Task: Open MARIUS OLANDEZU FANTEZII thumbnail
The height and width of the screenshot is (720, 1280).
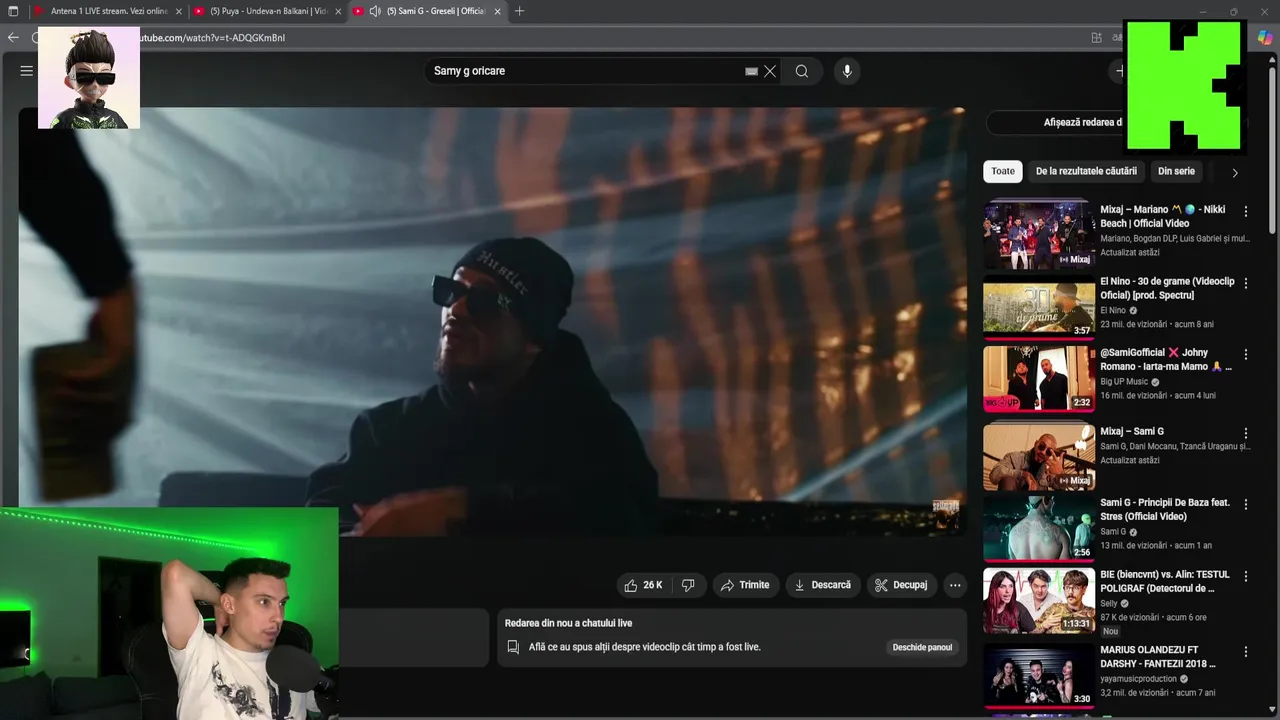Action: [1039, 675]
